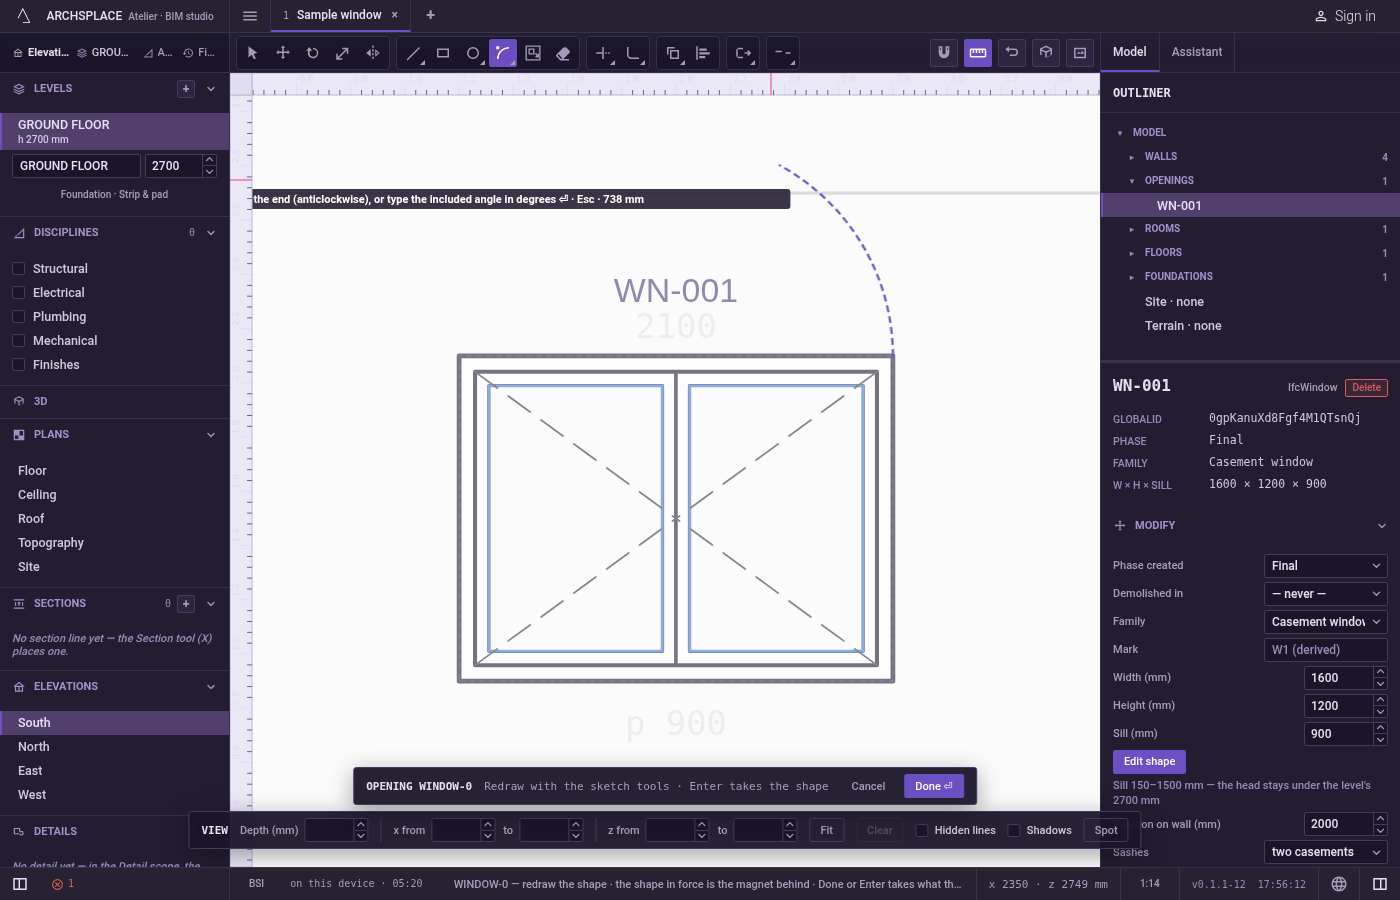1400x900 pixels.
Task: Click the Width (mm) input field
Action: pyautogui.click(x=1338, y=678)
